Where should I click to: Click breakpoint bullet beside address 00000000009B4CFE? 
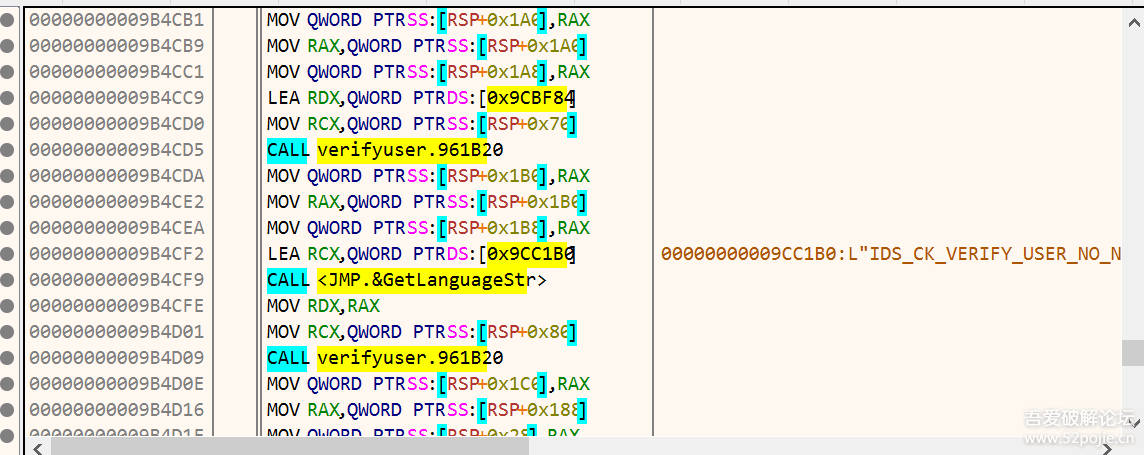tap(8, 306)
